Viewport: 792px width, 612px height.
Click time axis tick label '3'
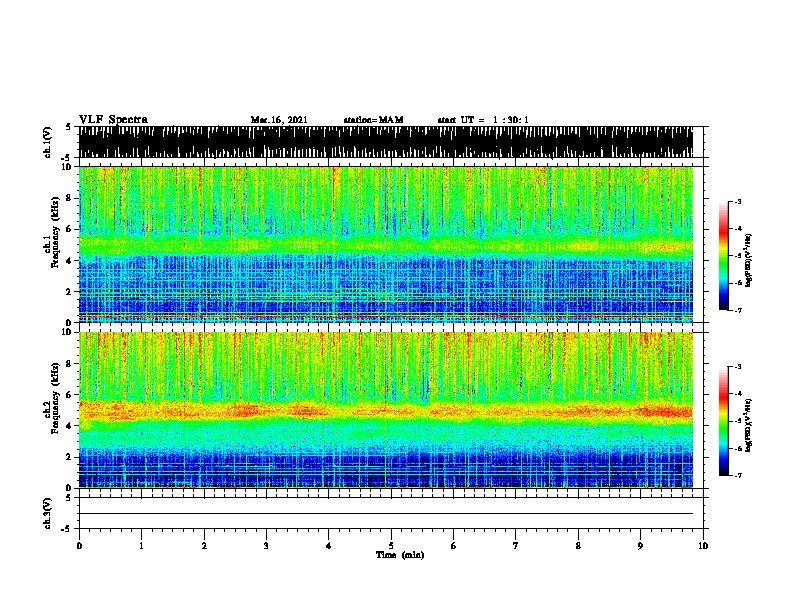[266, 546]
